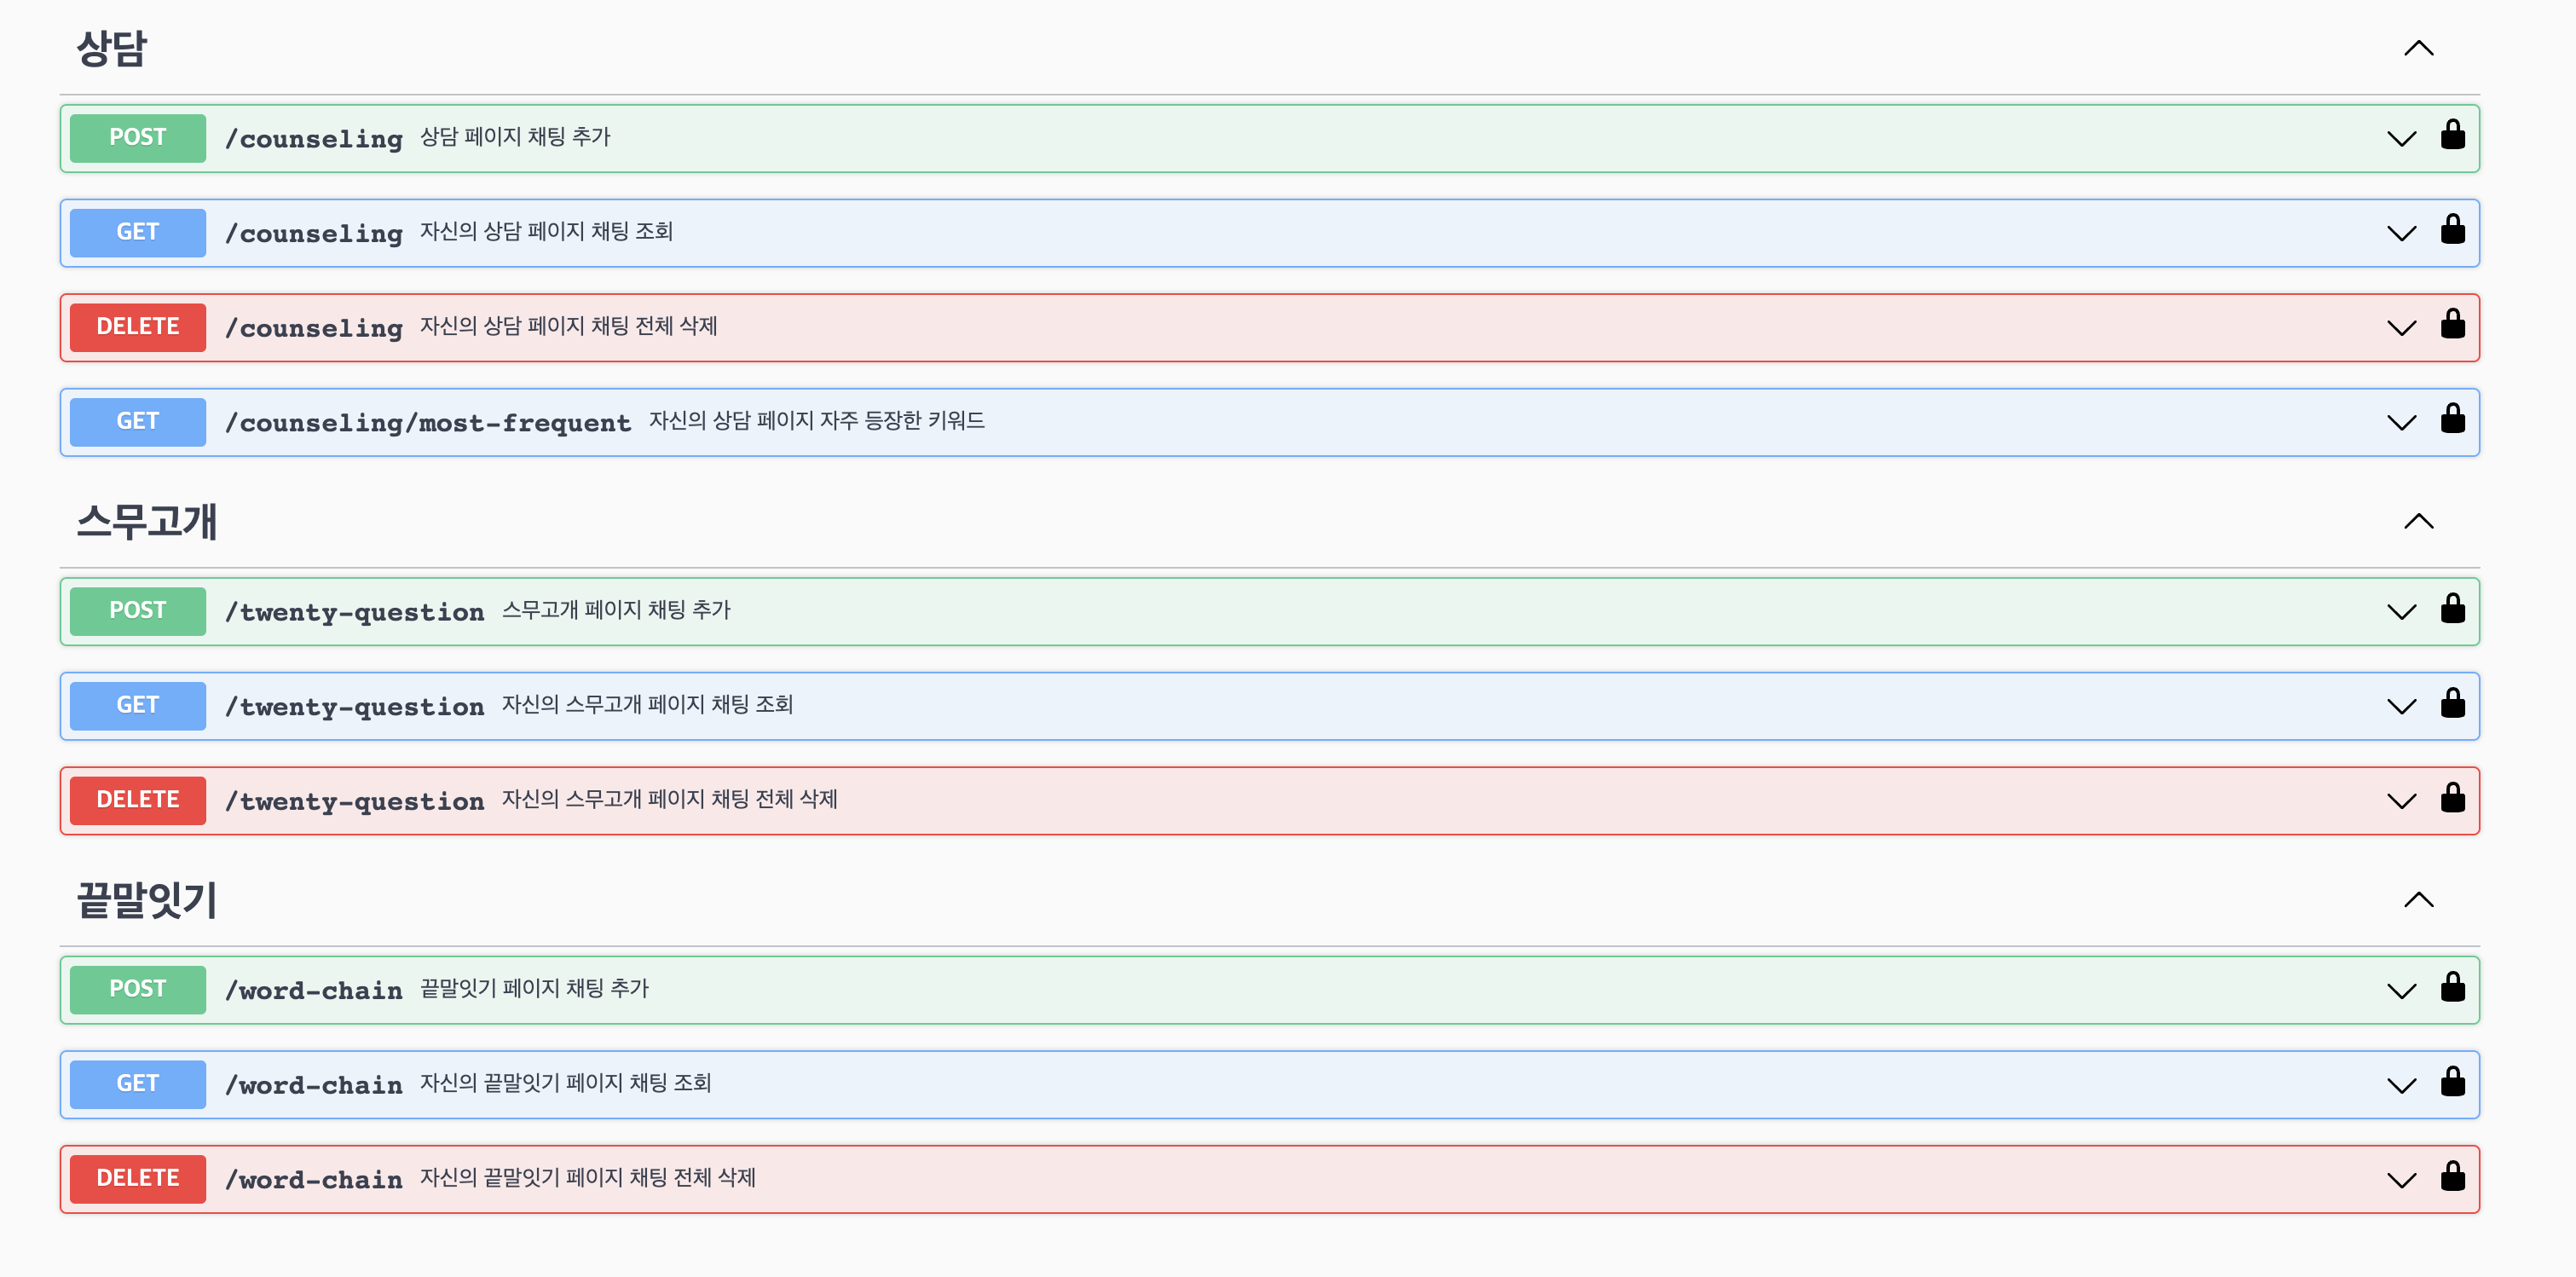Click the POST badge for /counseling

click(138, 138)
